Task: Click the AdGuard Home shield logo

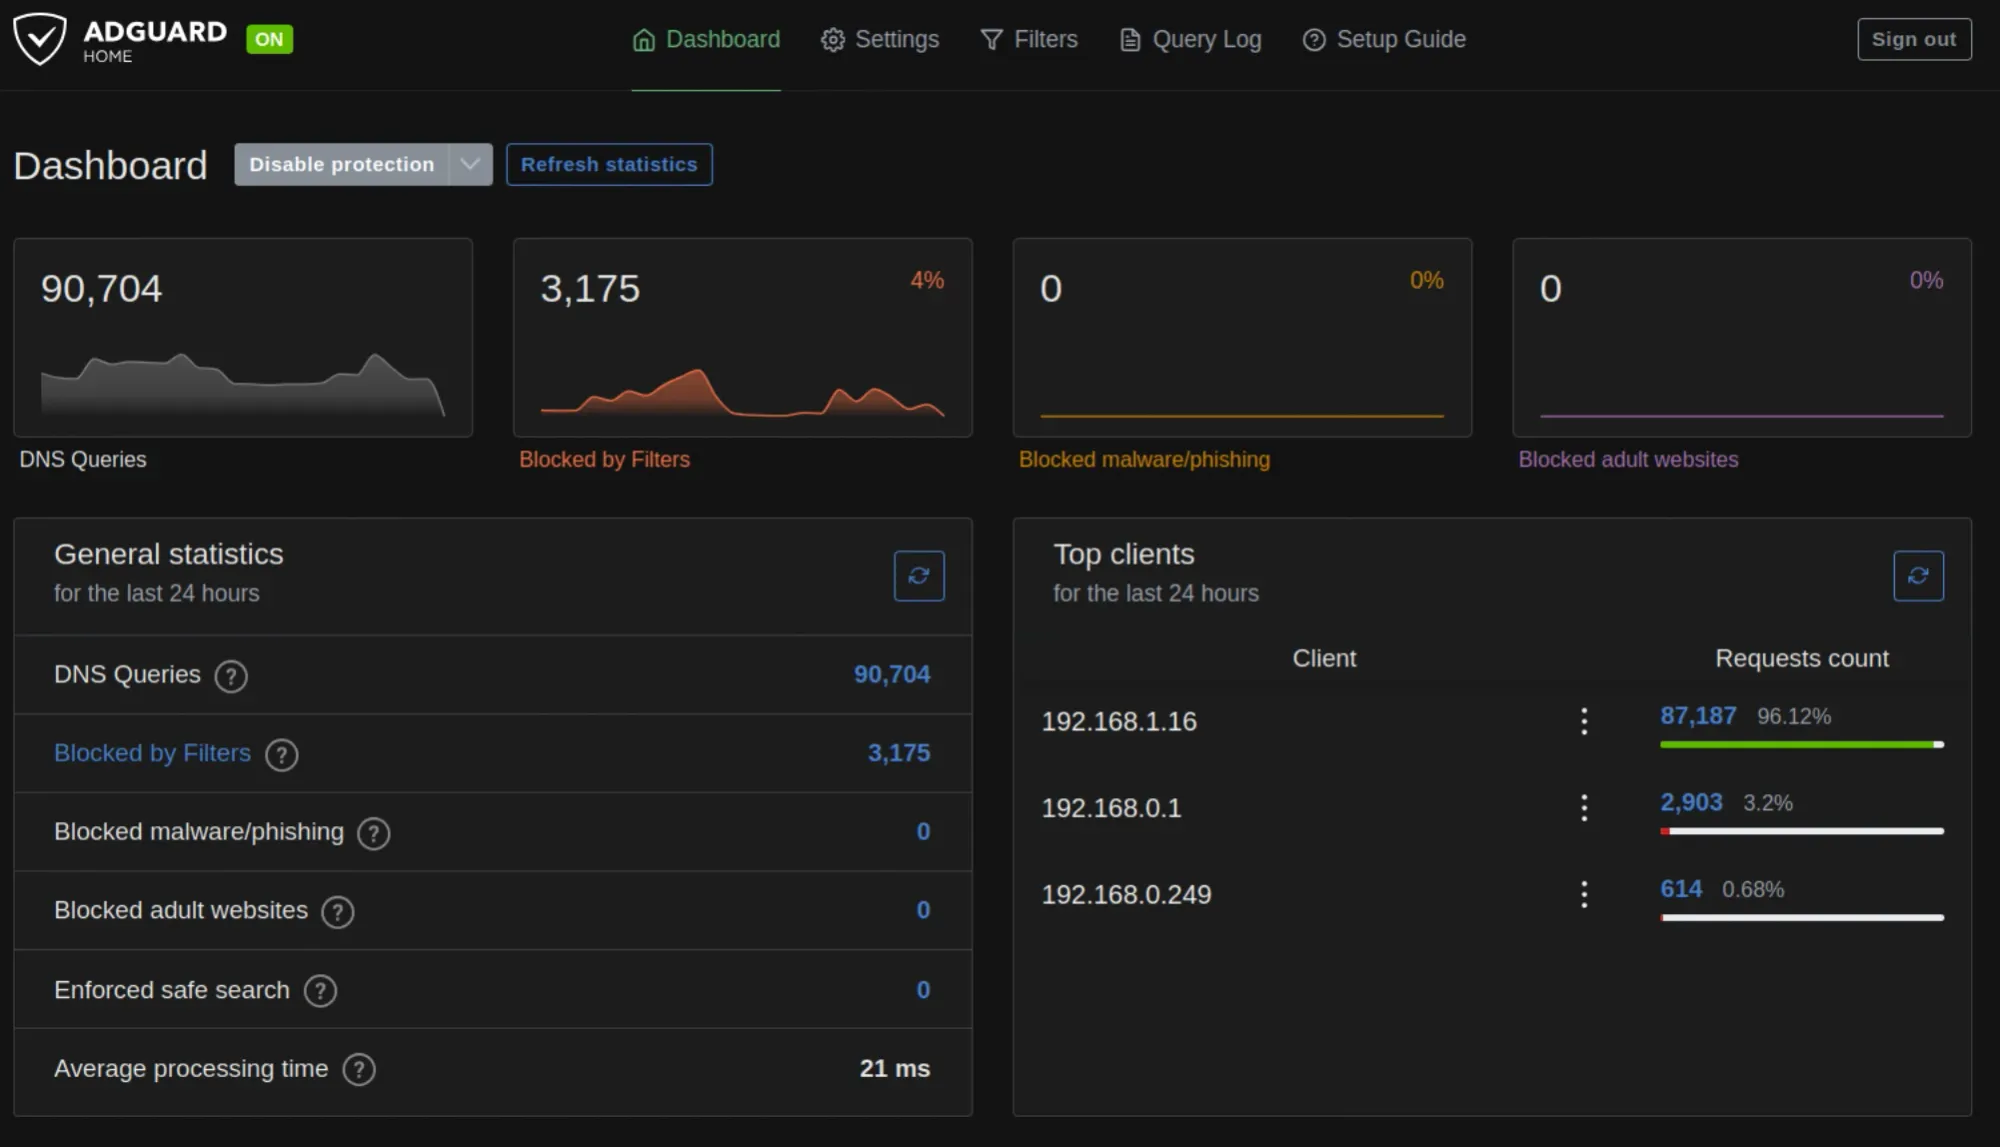Action: pos(40,39)
